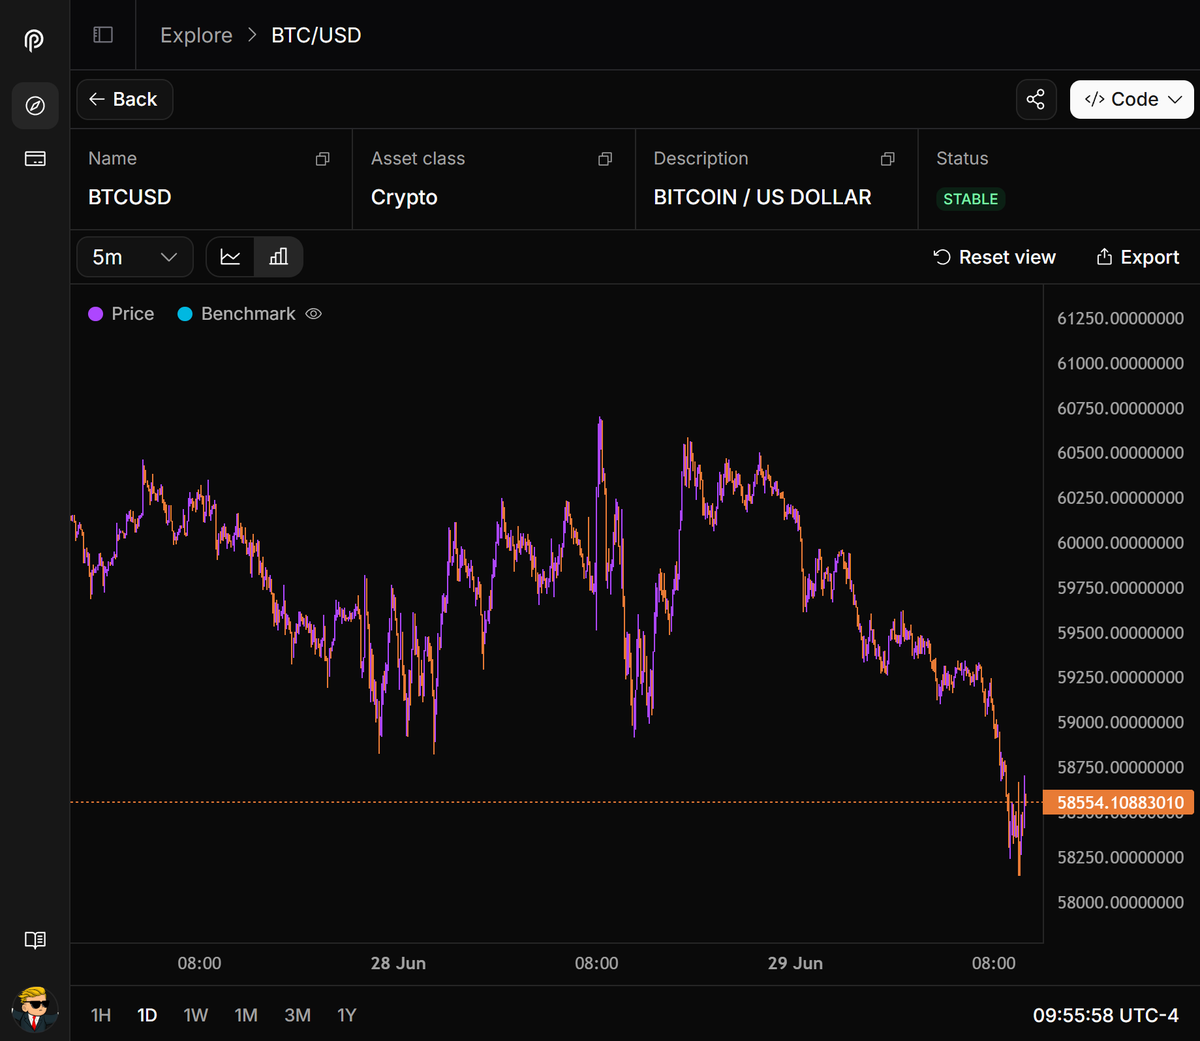The height and width of the screenshot is (1041, 1200).
Task: Click the 60000.00000000 price axis label
Action: pyautogui.click(x=1120, y=543)
